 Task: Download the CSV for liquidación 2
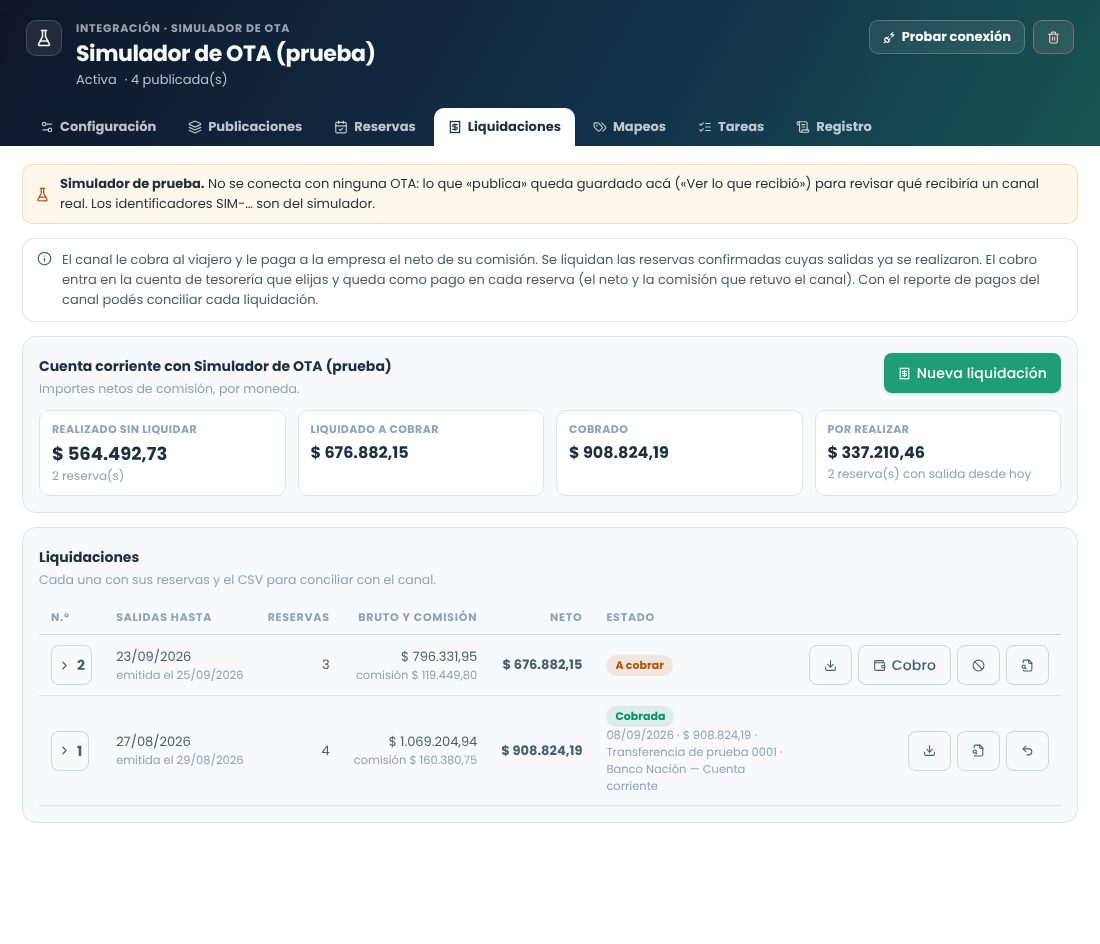click(830, 665)
